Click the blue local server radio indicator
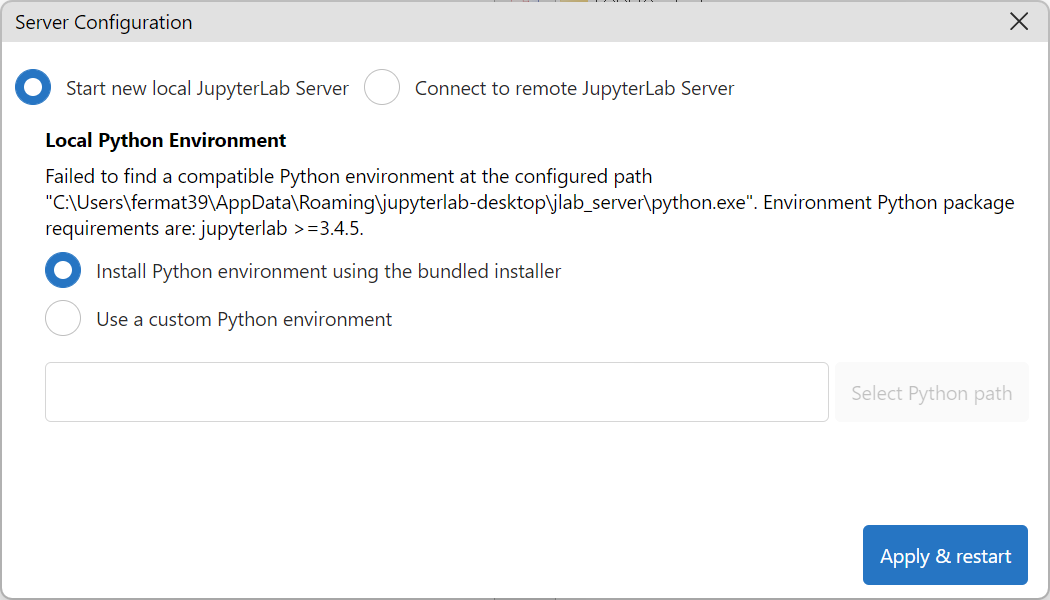Viewport: 1050px width, 600px height. click(x=33, y=88)
